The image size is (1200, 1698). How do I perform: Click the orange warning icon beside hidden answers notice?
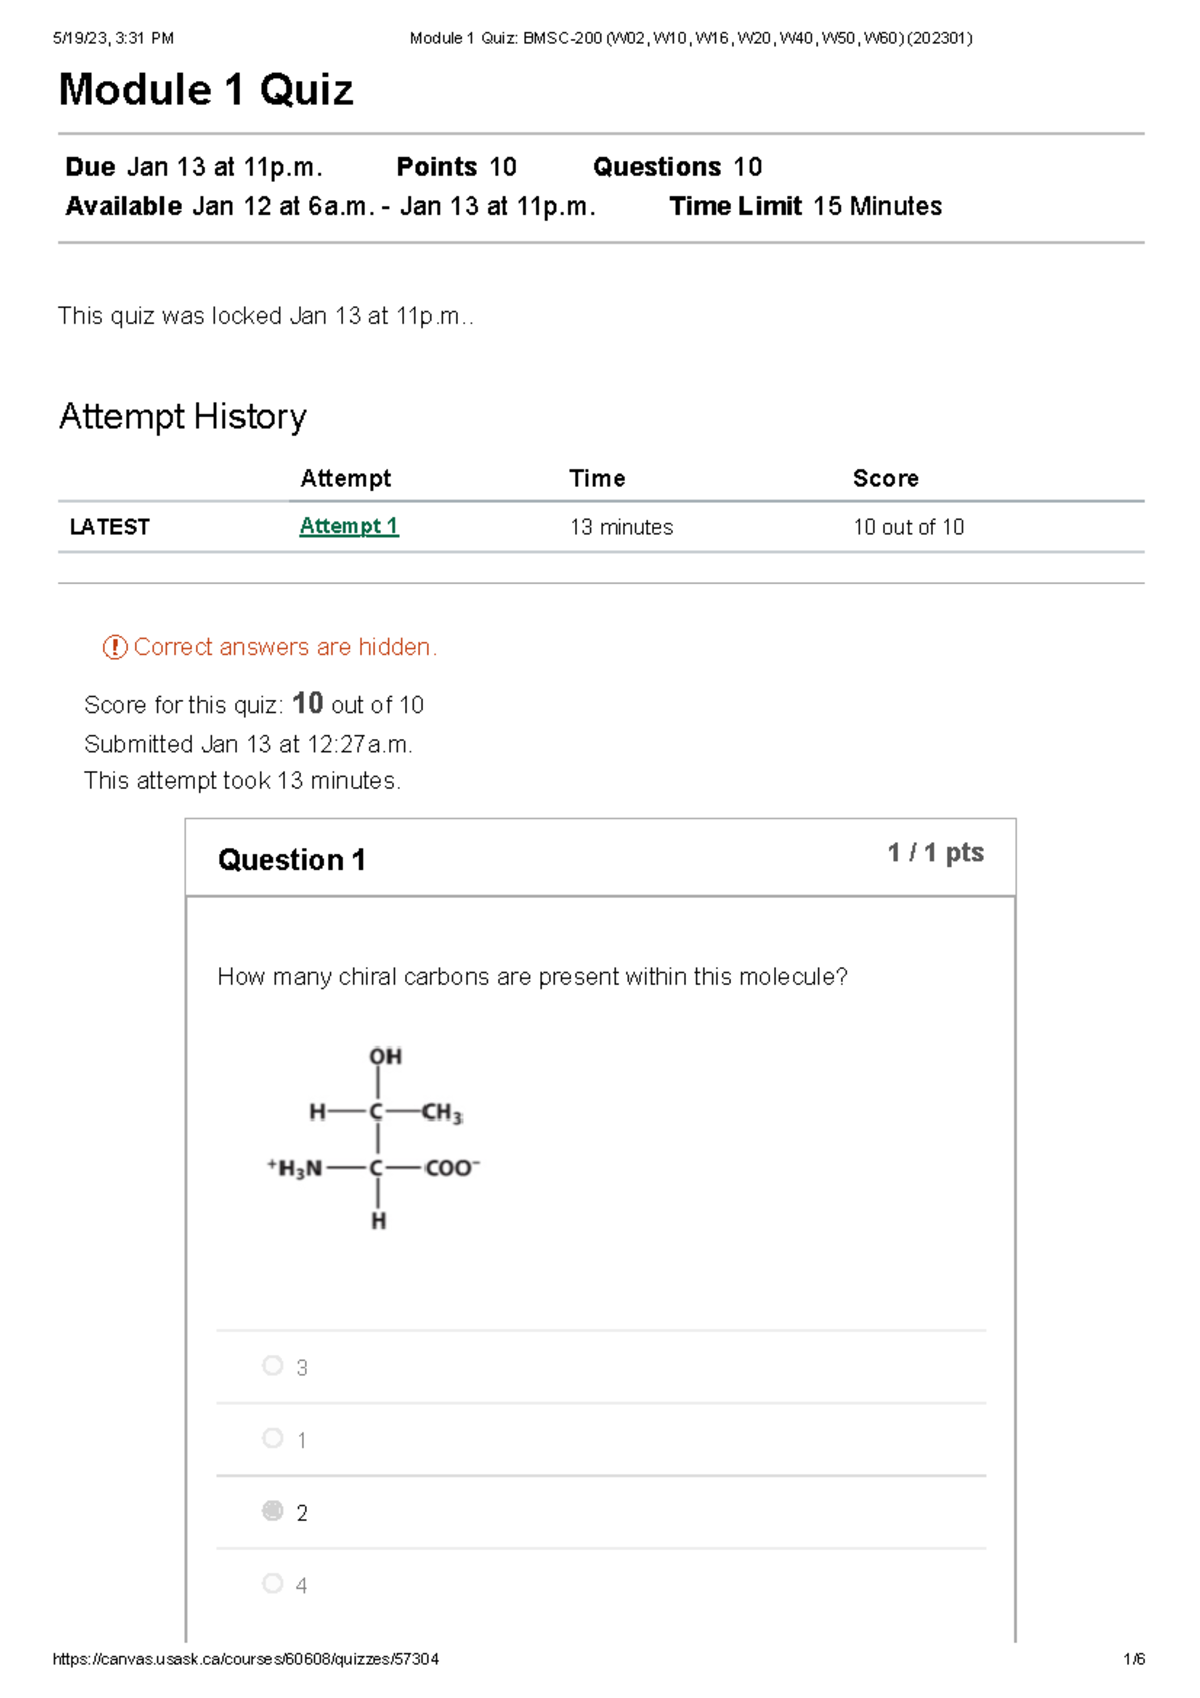tap(113, 646)
